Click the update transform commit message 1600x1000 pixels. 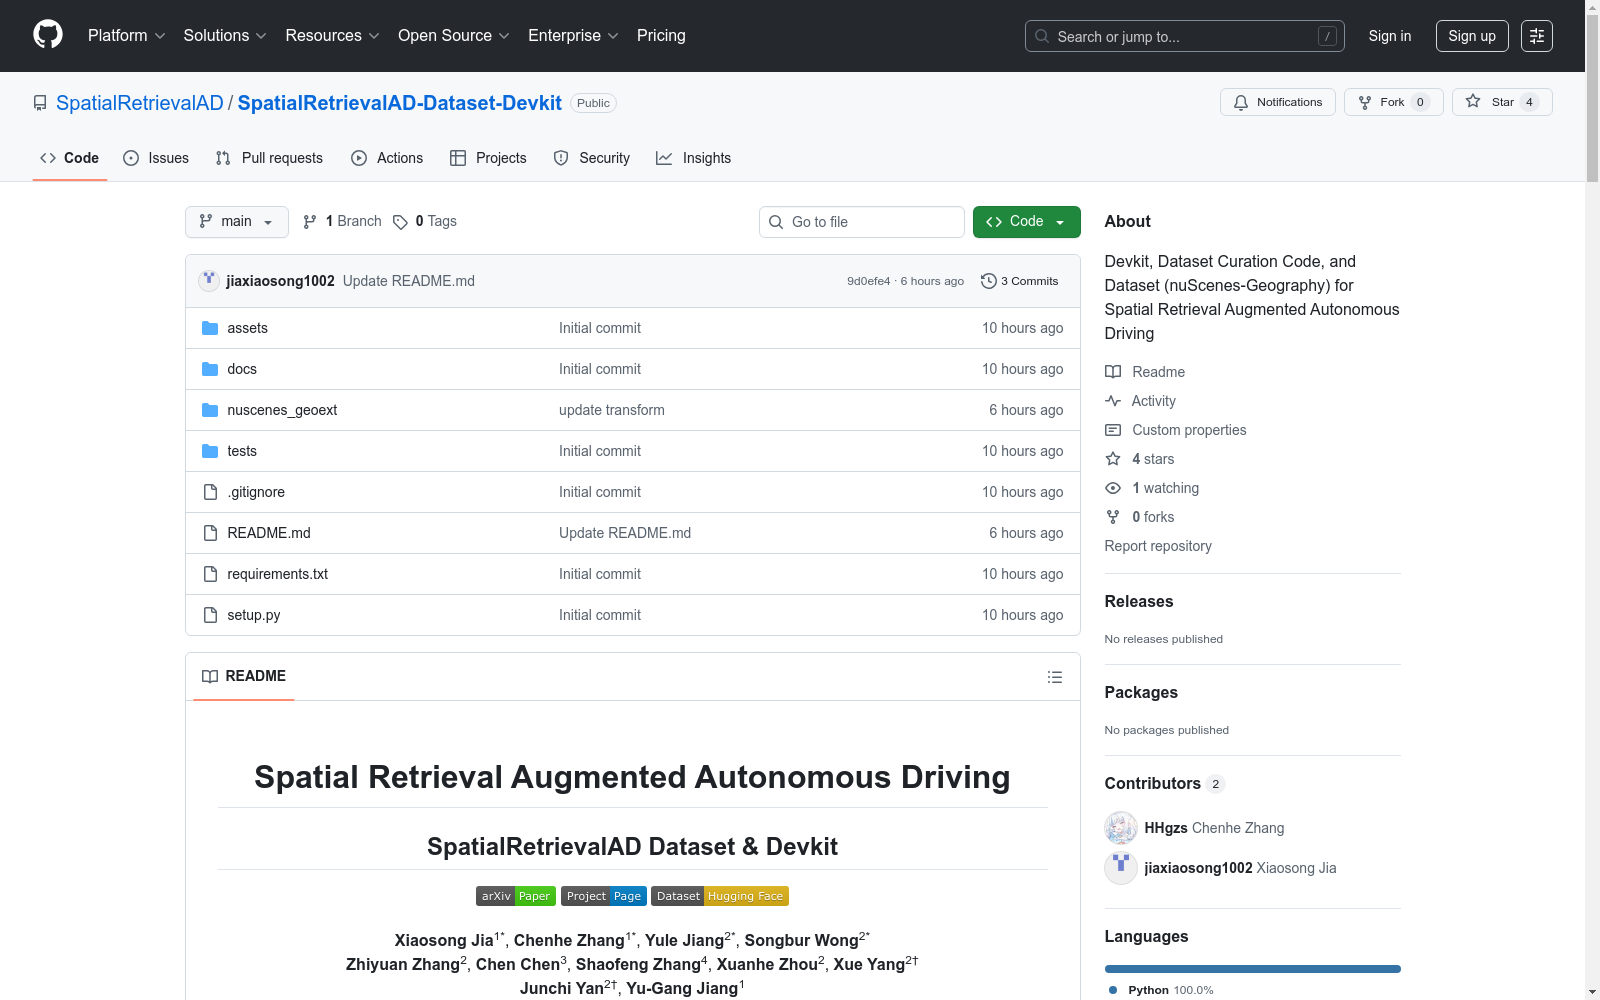tap(612, 410)
